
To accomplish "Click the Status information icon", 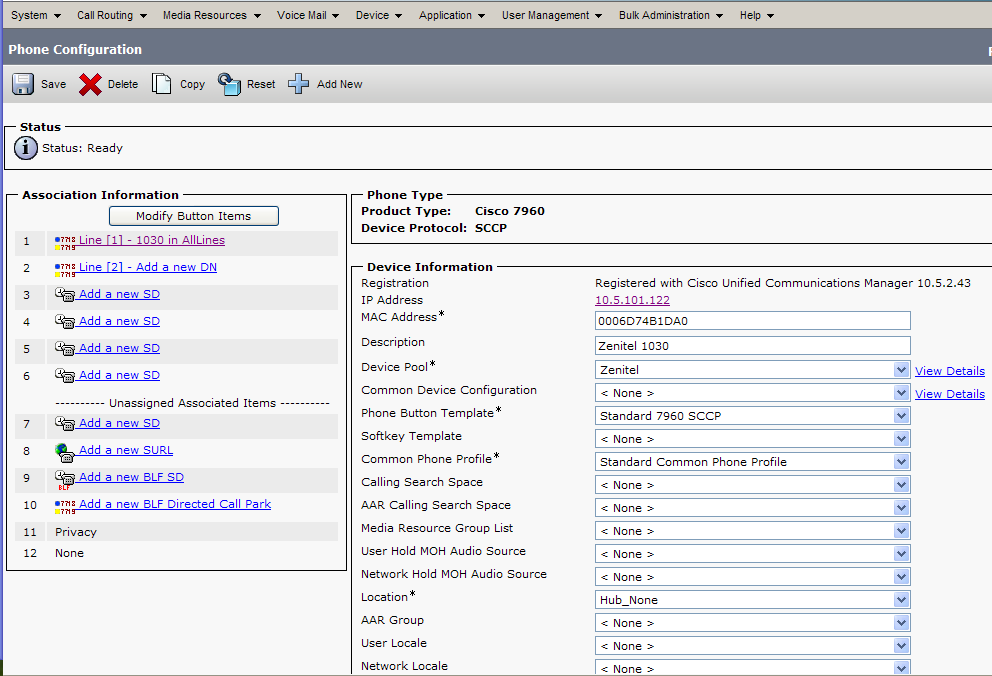I will (x=26, y=148).
